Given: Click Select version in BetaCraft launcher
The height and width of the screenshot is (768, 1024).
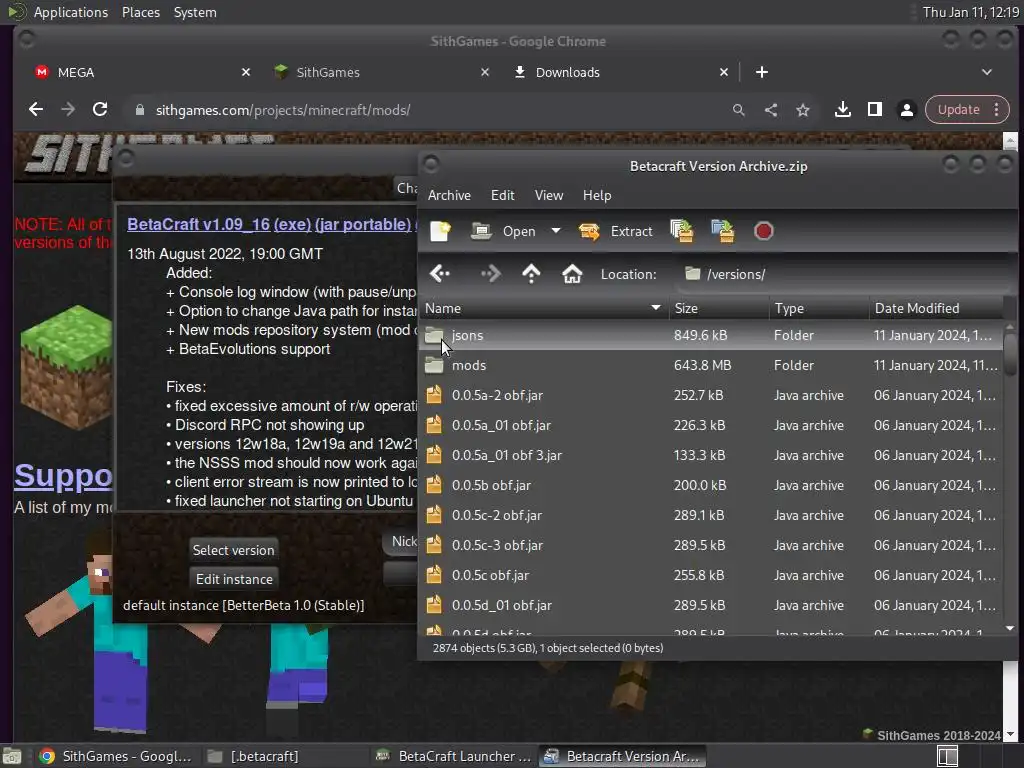Looking at the screenshot, I should (x=233, y=550).
